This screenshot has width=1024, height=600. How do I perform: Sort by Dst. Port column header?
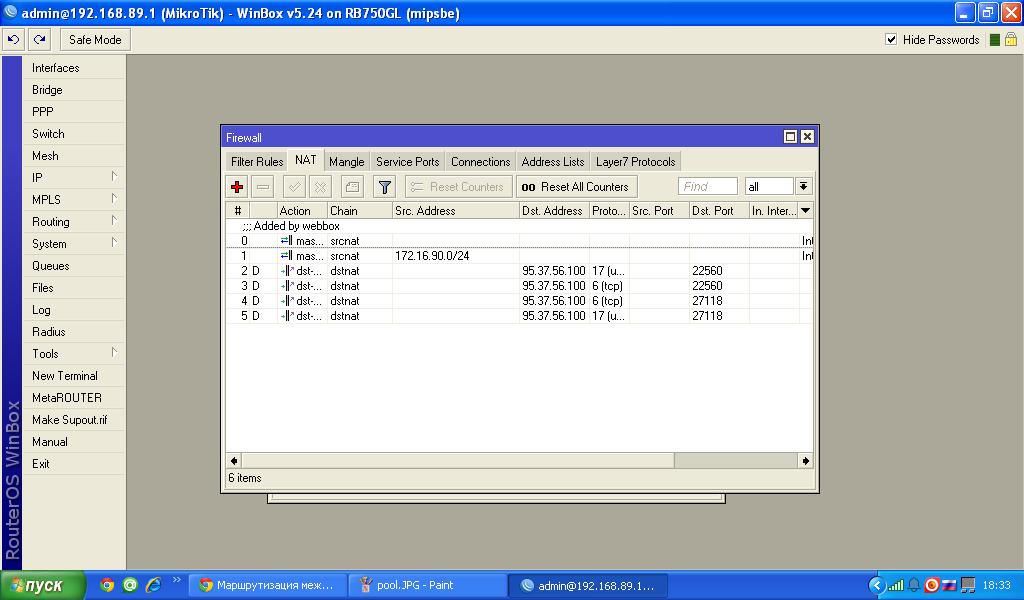click(718, 211)
